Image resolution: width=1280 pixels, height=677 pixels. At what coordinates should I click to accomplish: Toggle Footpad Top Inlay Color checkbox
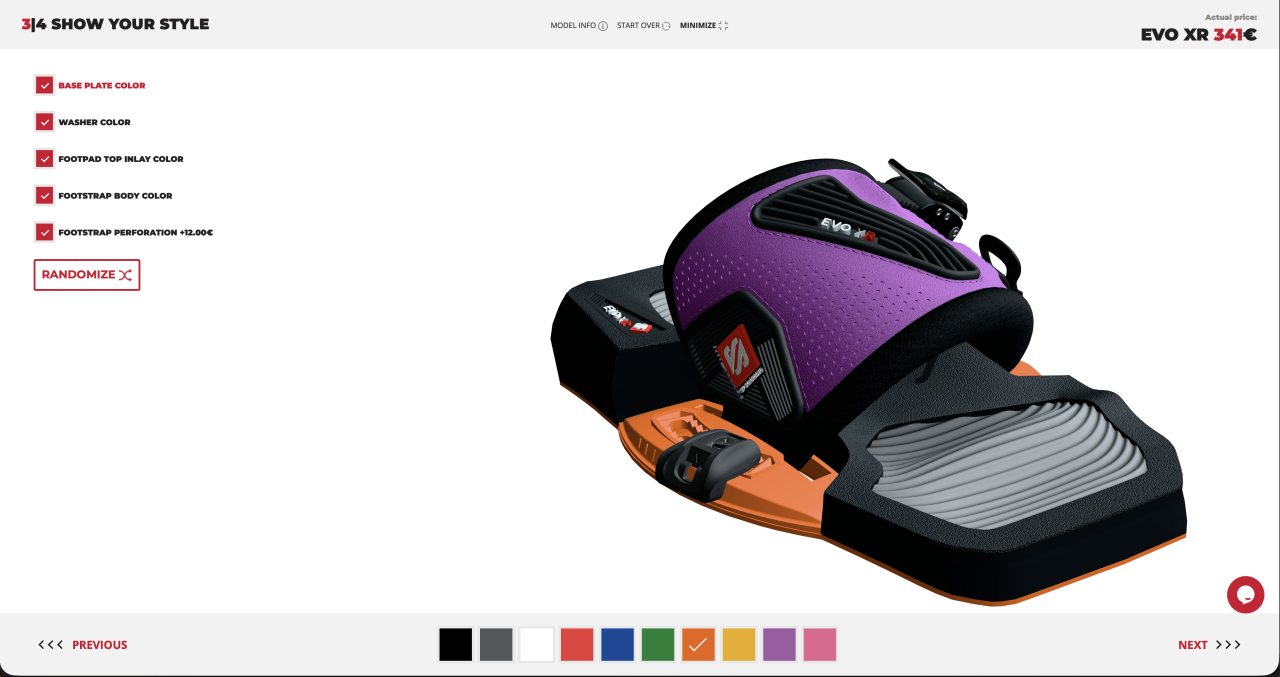pos(44,159)
